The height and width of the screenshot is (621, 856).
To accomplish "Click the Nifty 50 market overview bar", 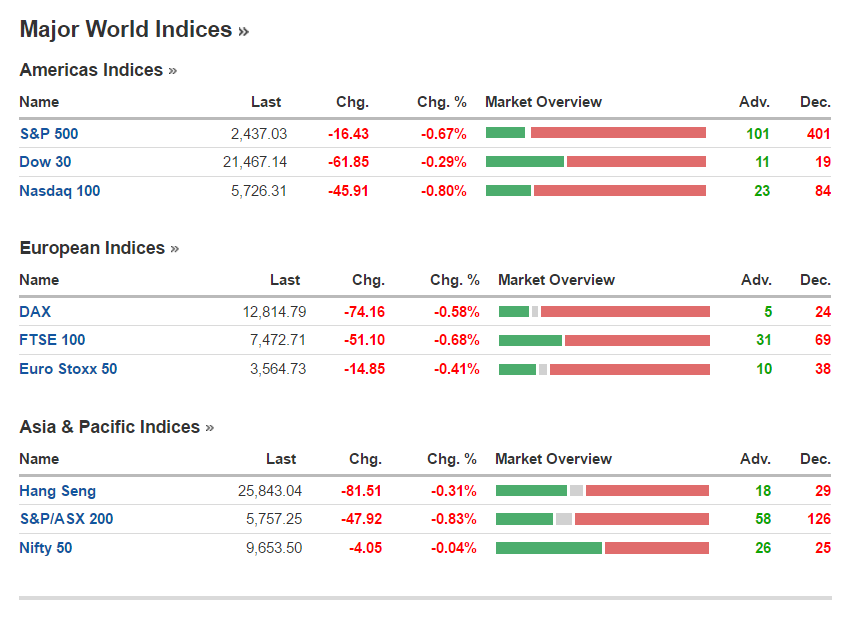I will click(602, 548).
